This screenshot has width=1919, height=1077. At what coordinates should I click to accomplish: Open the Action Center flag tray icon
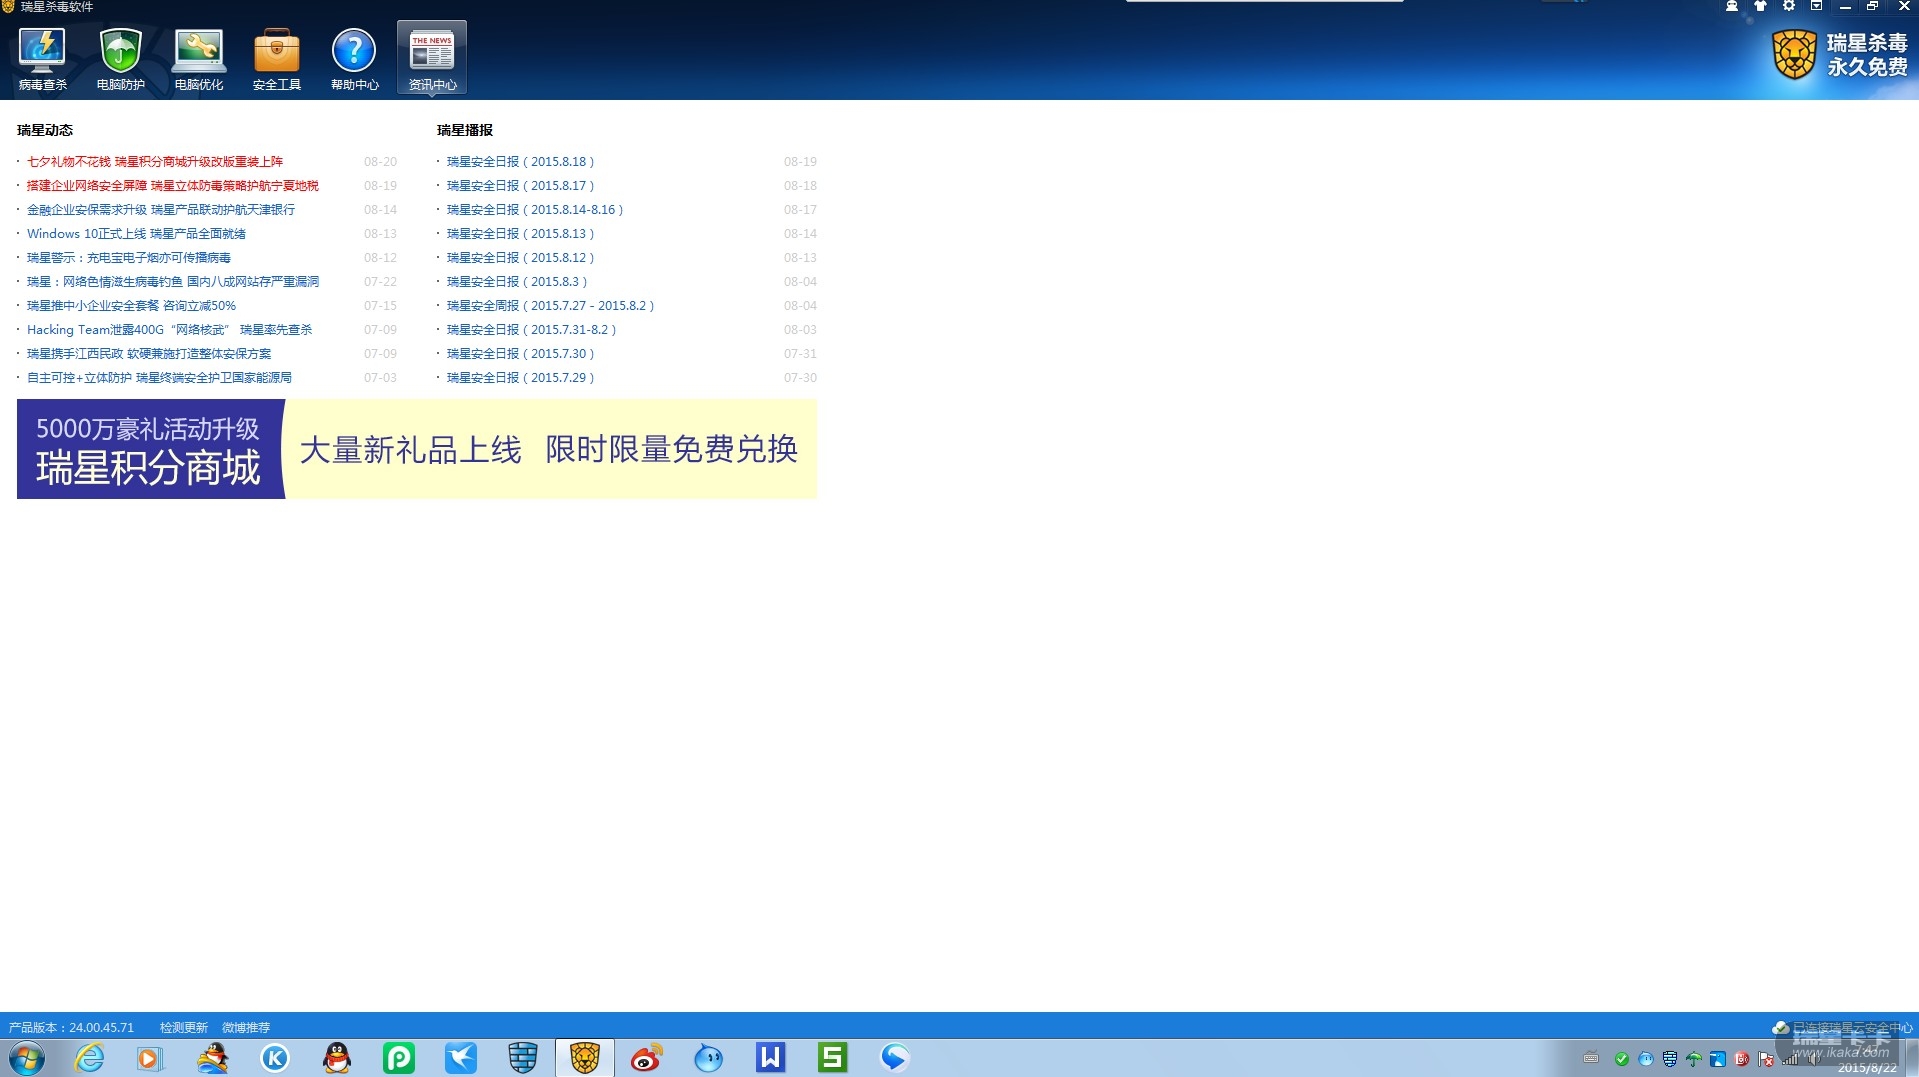[x=1766, y=1059]
